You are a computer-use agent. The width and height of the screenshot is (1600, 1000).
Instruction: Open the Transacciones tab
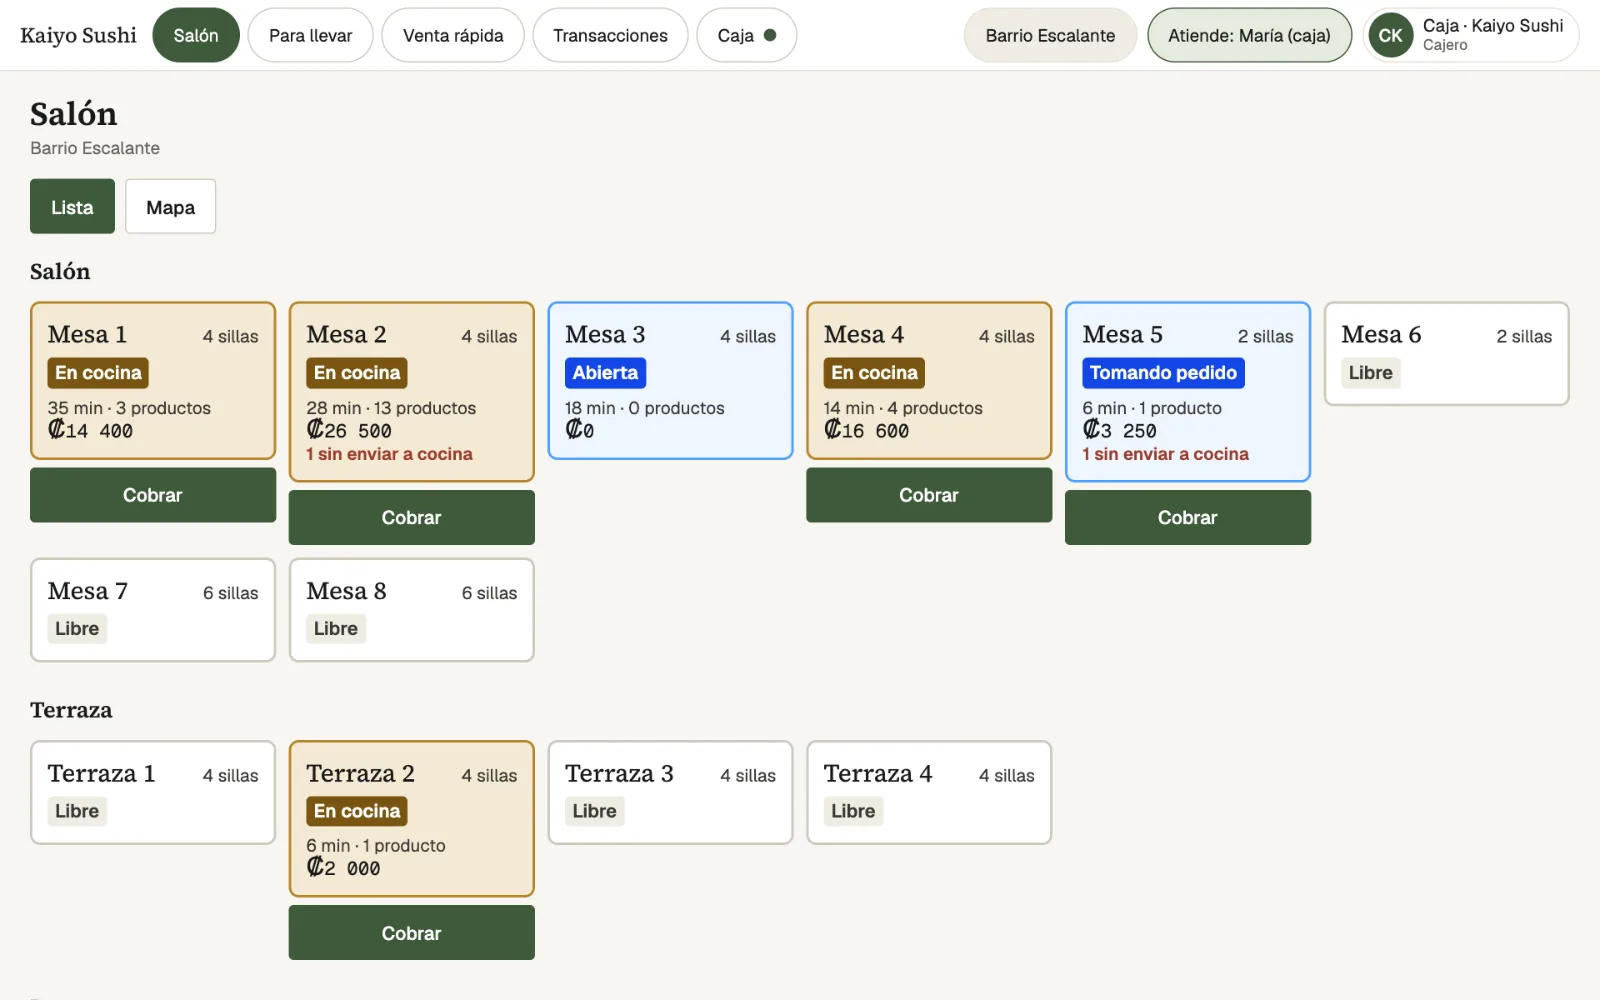(610, 35)
